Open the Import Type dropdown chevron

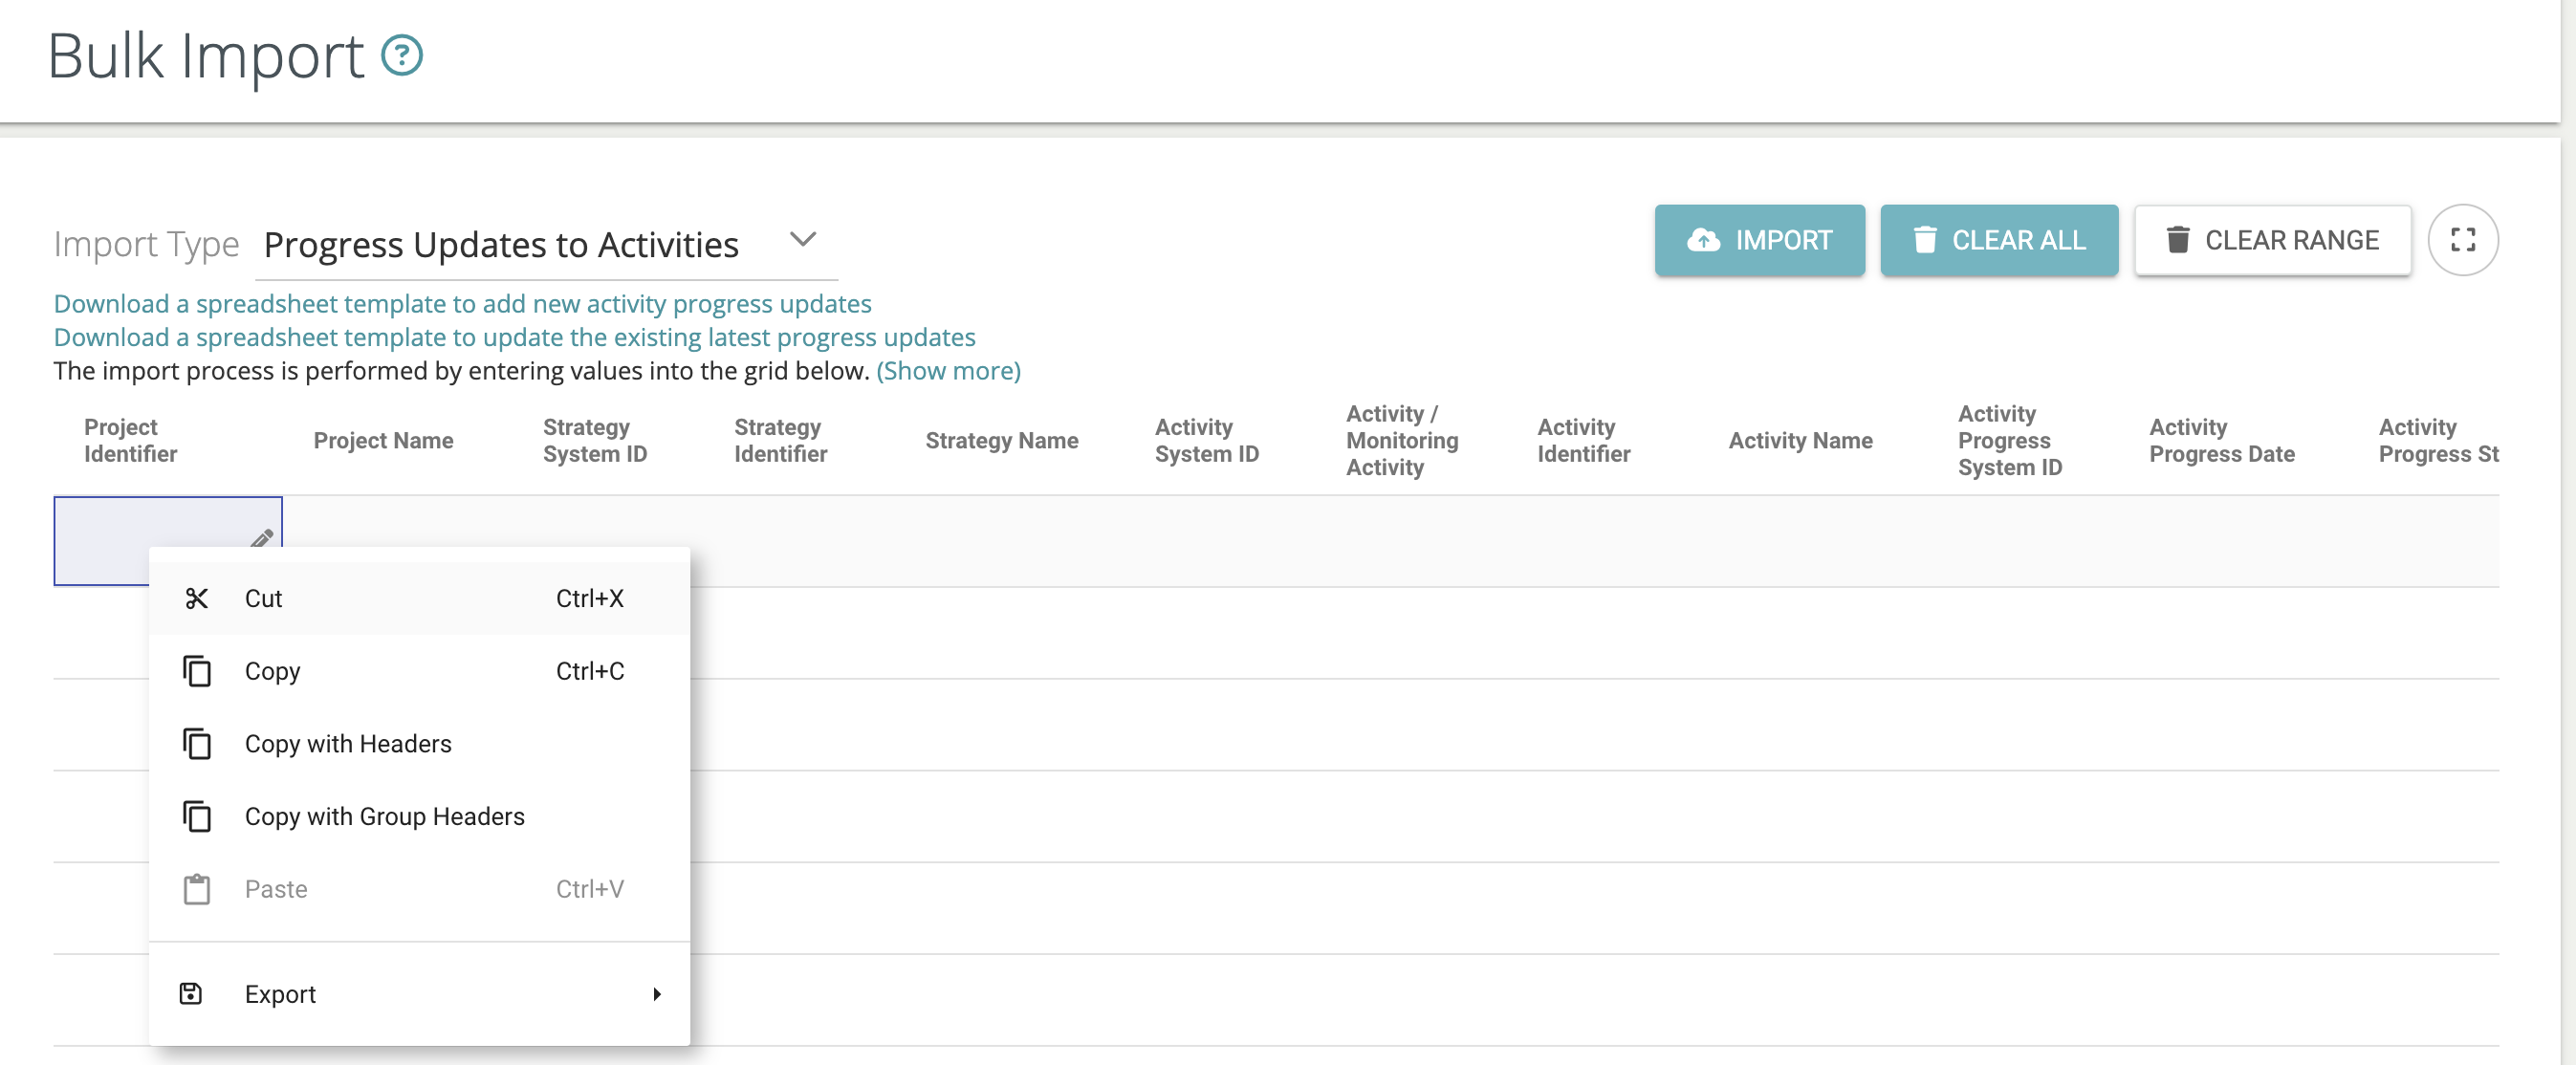tap(802, 240)
